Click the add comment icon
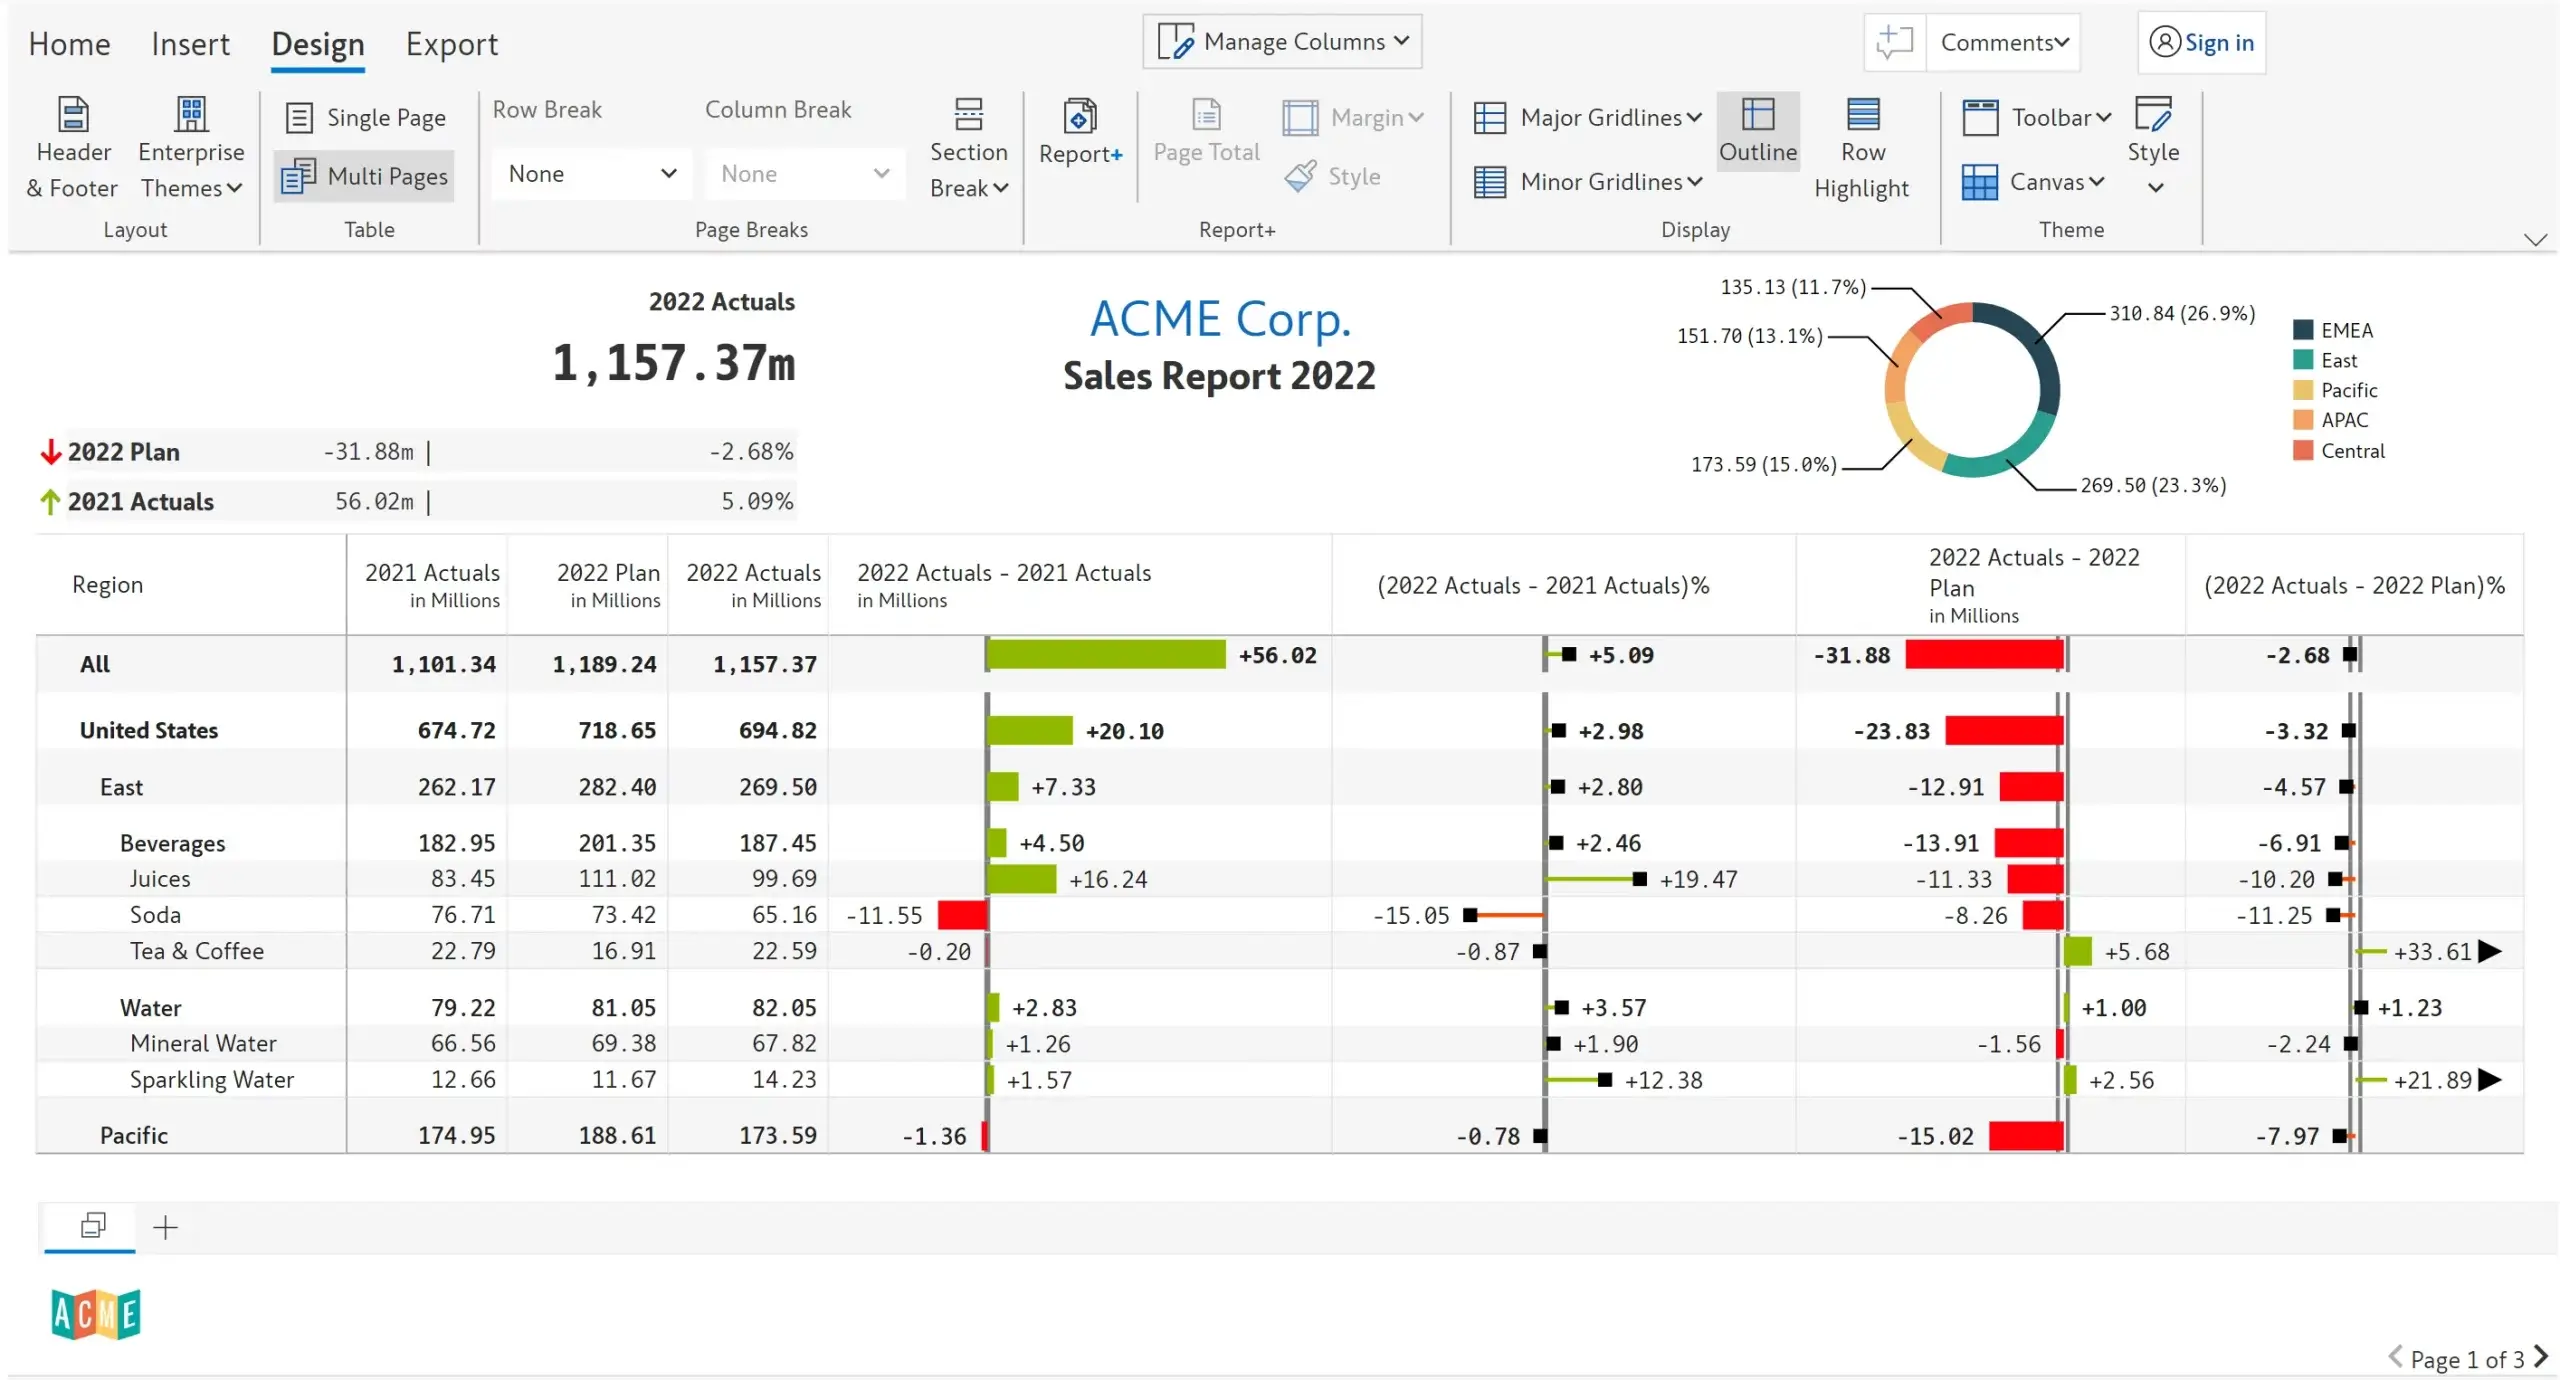2560x1380 pixels. point(1894,43)
